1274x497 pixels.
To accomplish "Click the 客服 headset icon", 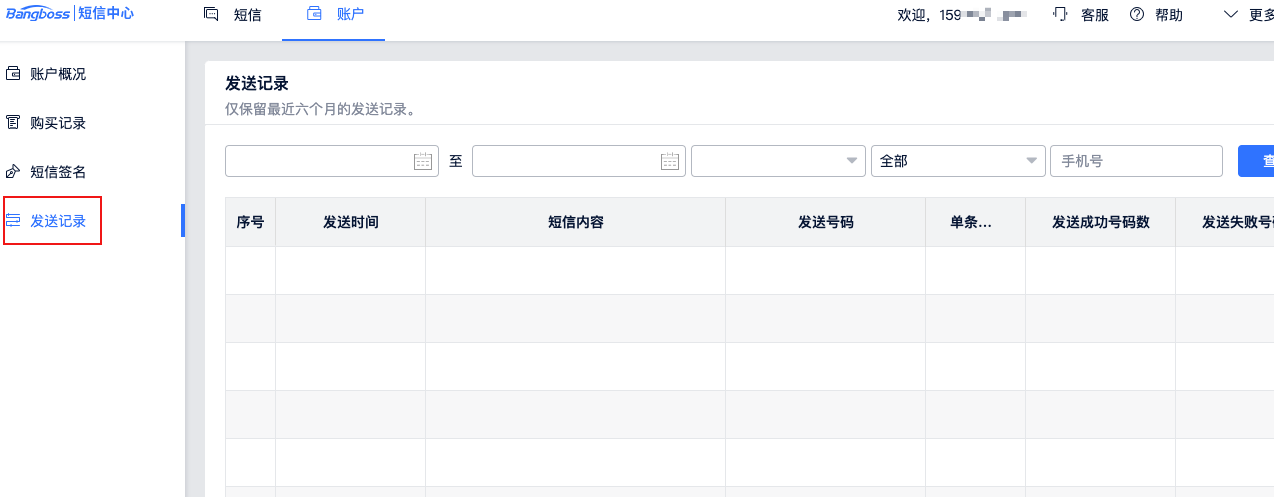I will point(1061,15).
